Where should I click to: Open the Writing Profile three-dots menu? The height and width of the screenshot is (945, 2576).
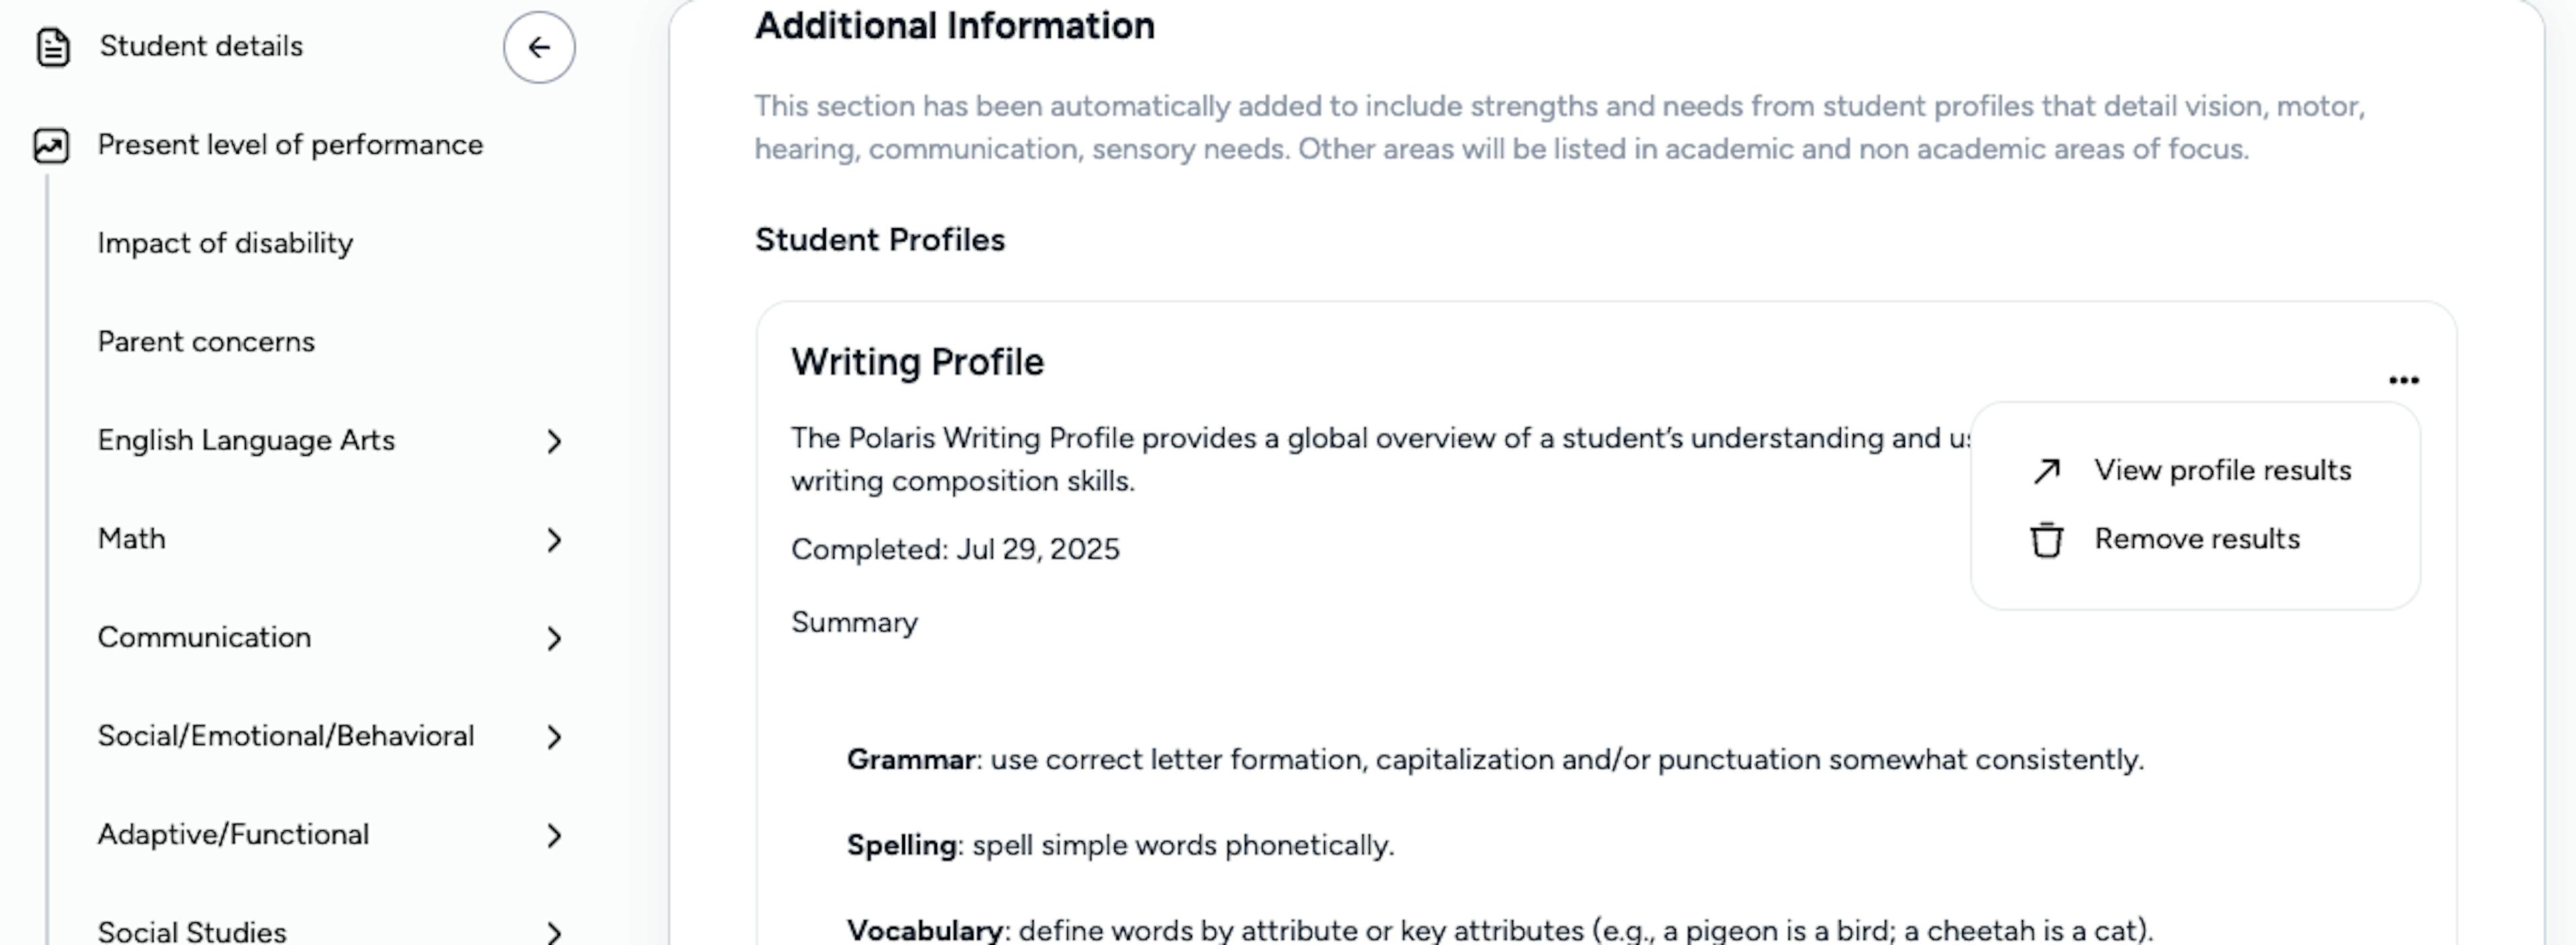coord(2403,380)
